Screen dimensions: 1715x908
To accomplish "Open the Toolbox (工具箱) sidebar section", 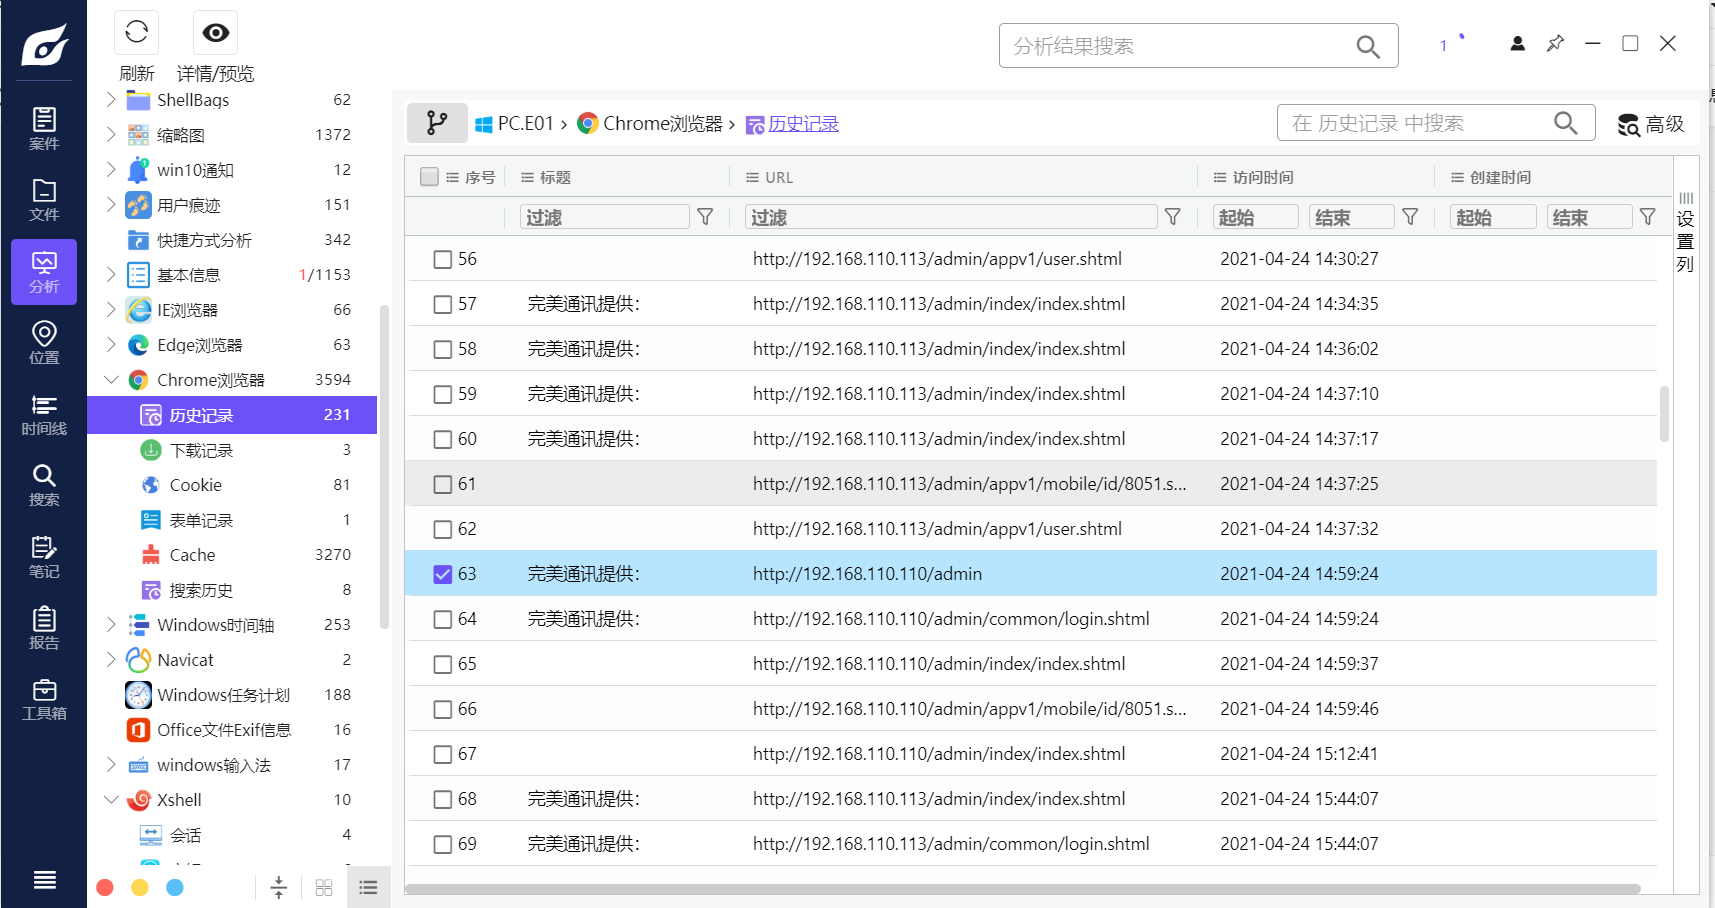I will (44, 699).
